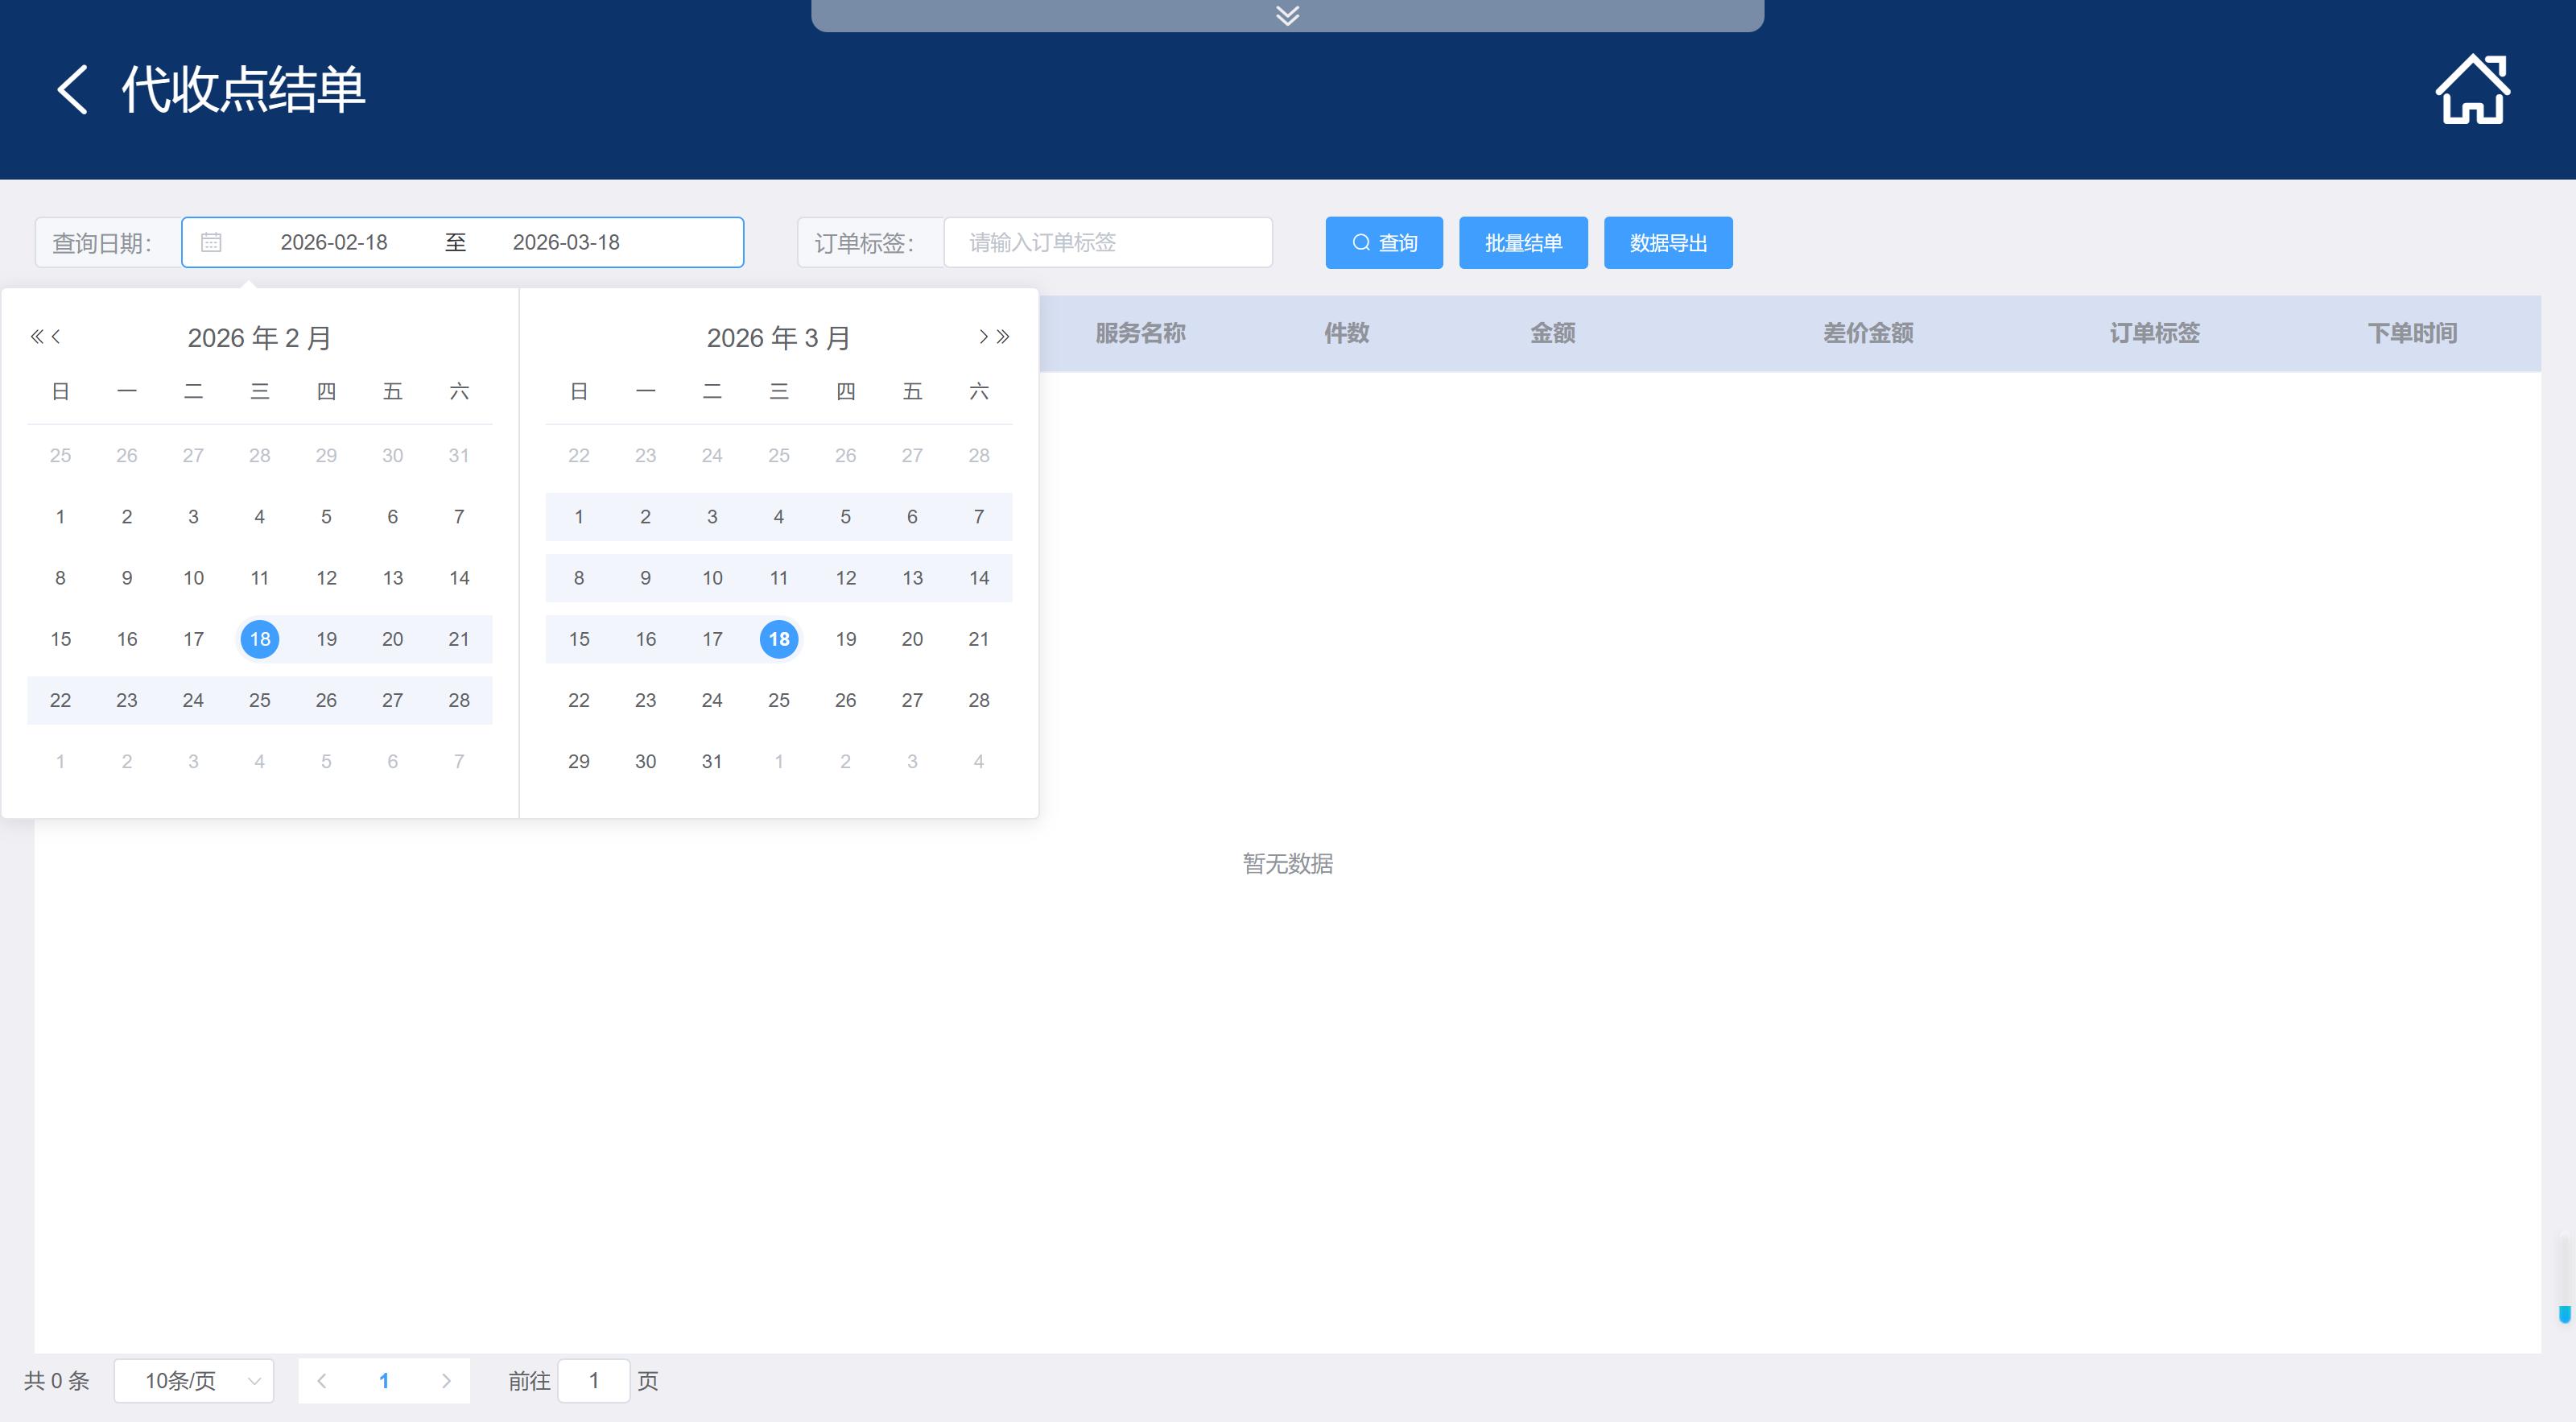Jump to next year in calendar

pos(1003,337)
